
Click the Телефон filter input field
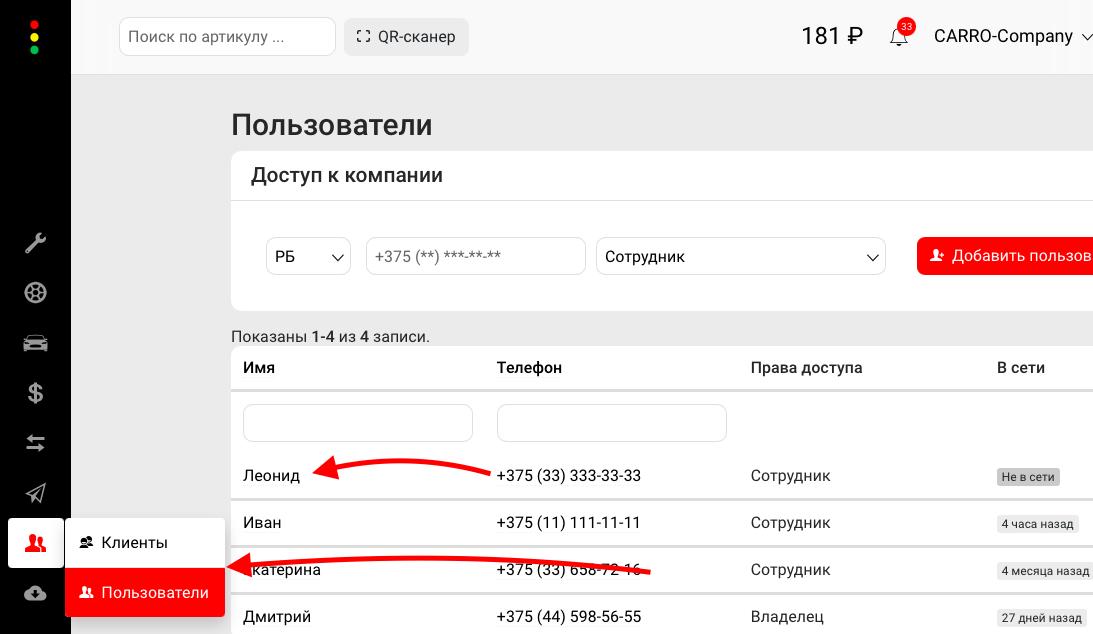611,423
